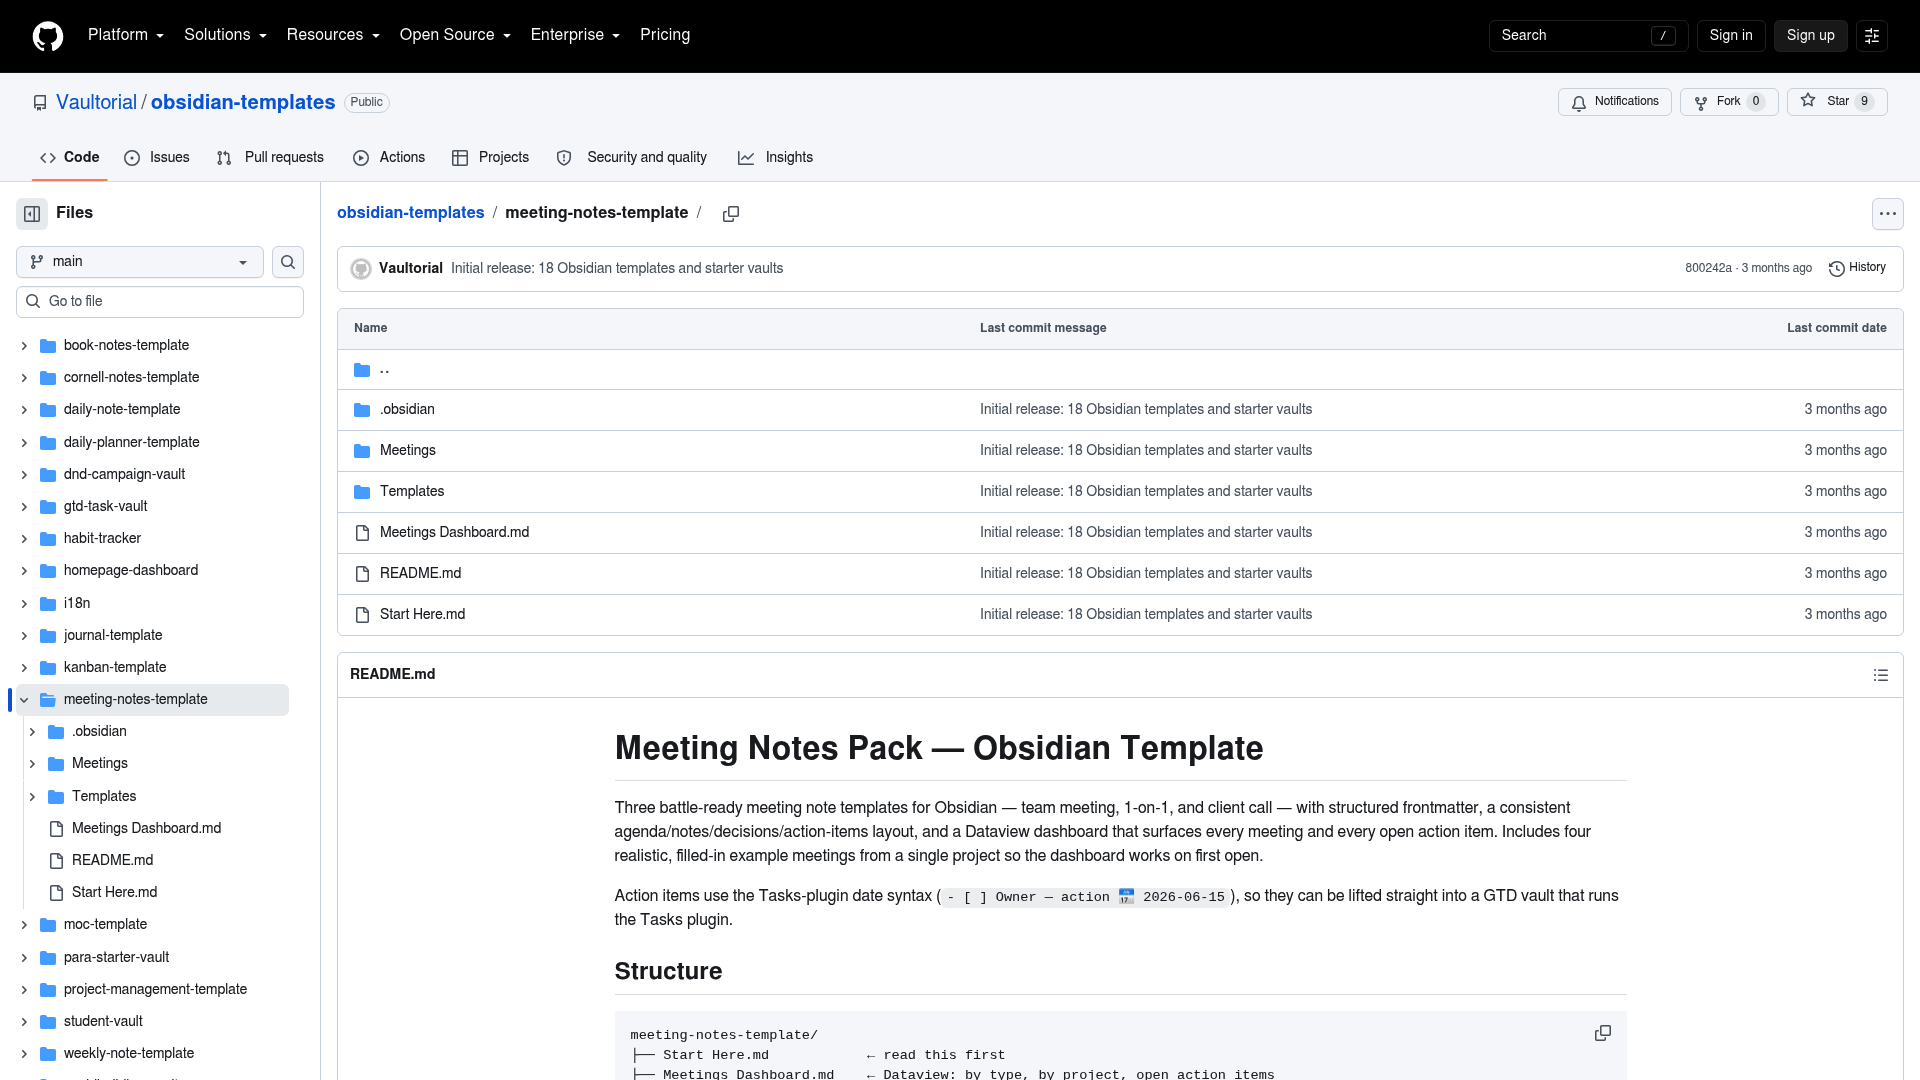Viewport: 1920px width, 1080px height.
Task: Copy the path with the copy icon
Action: coord(731,214)
